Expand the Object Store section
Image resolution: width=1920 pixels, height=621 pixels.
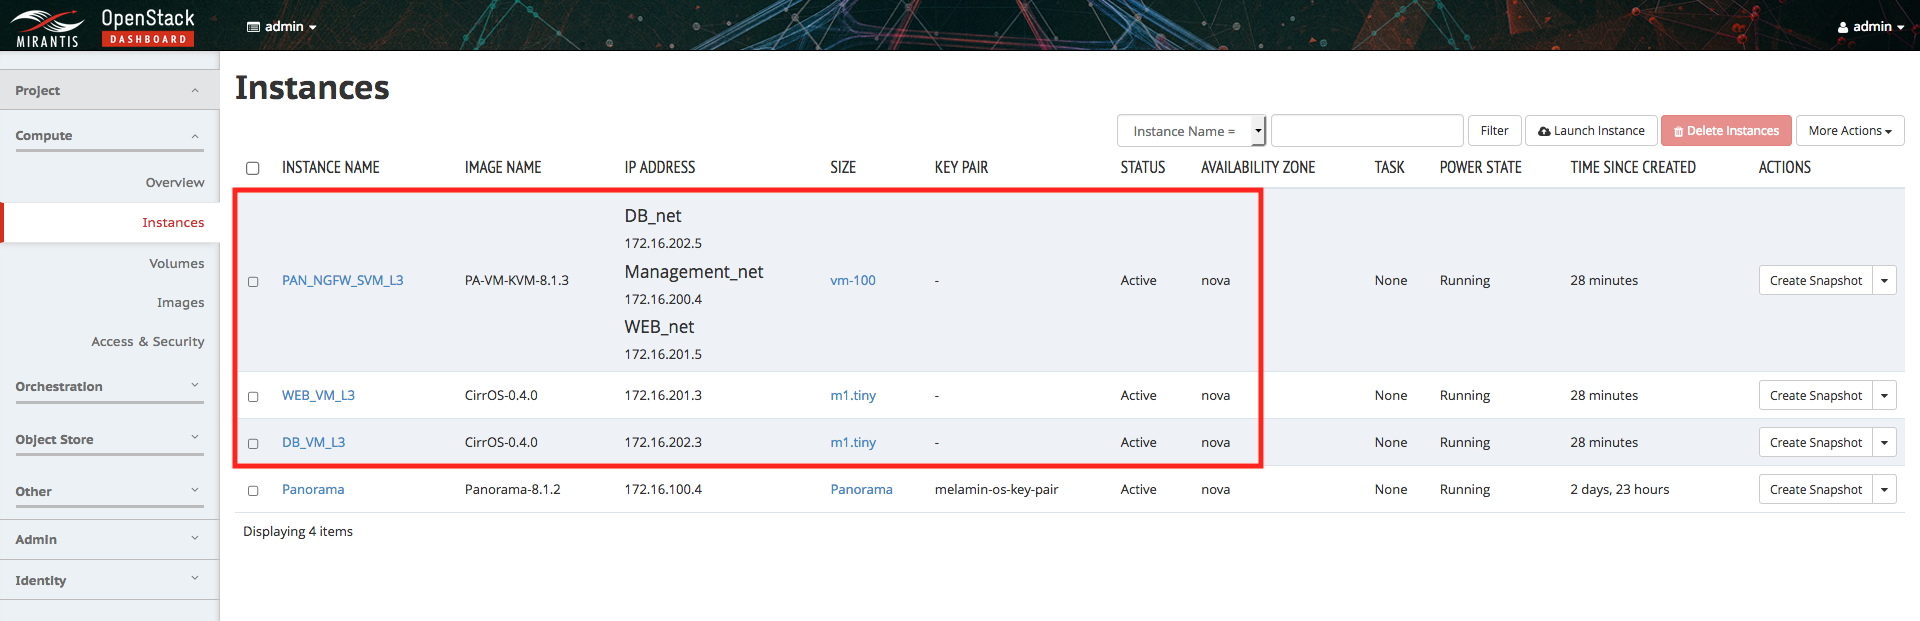point(109,440)
